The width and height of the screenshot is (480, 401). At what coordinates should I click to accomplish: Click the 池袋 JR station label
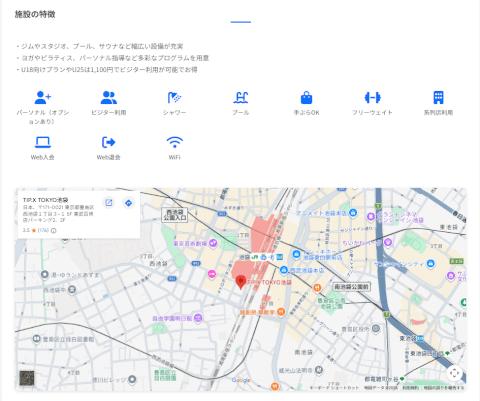244,257
